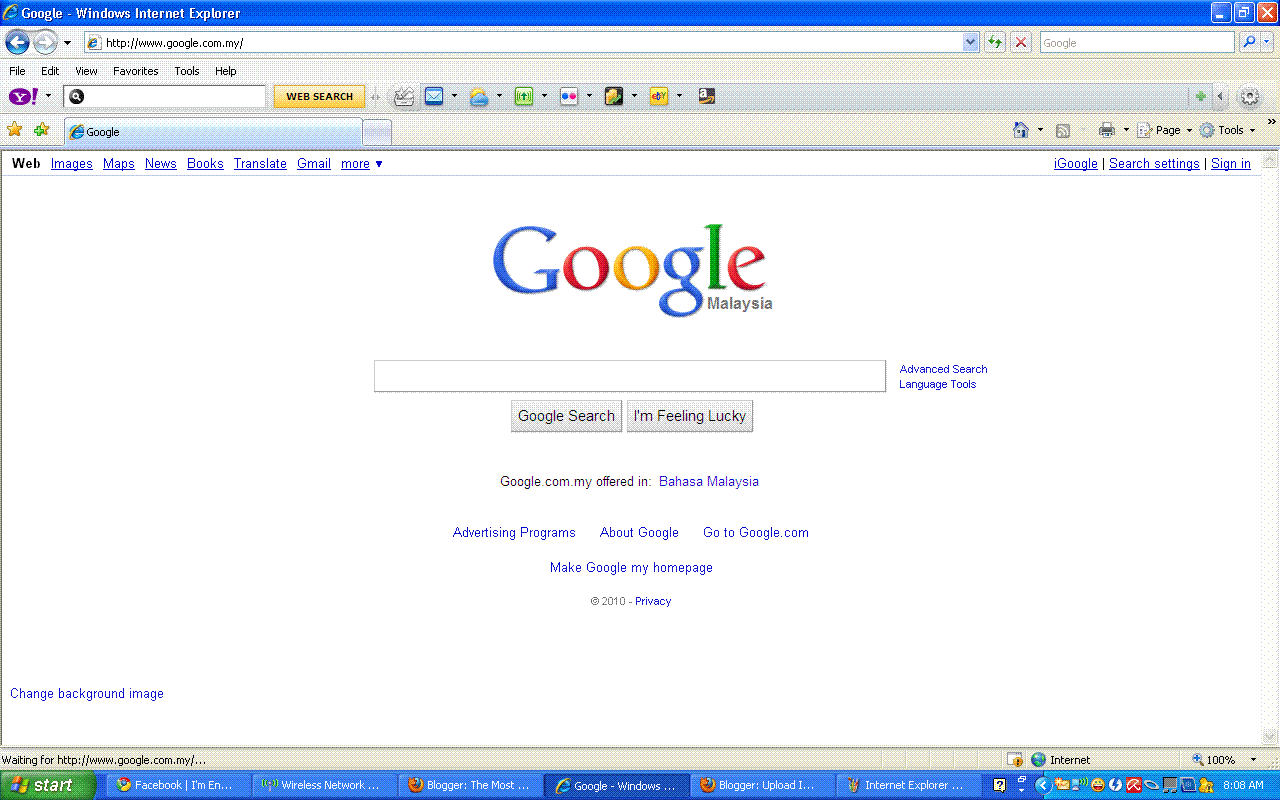
Task: Open the File menu
Action: [x=17, y=71]
